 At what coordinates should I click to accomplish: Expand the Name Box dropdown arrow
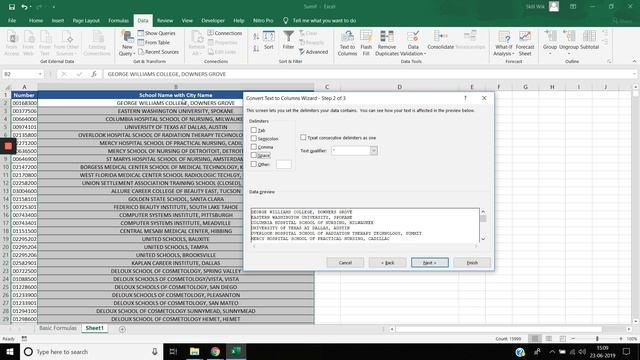coord(40,74)
